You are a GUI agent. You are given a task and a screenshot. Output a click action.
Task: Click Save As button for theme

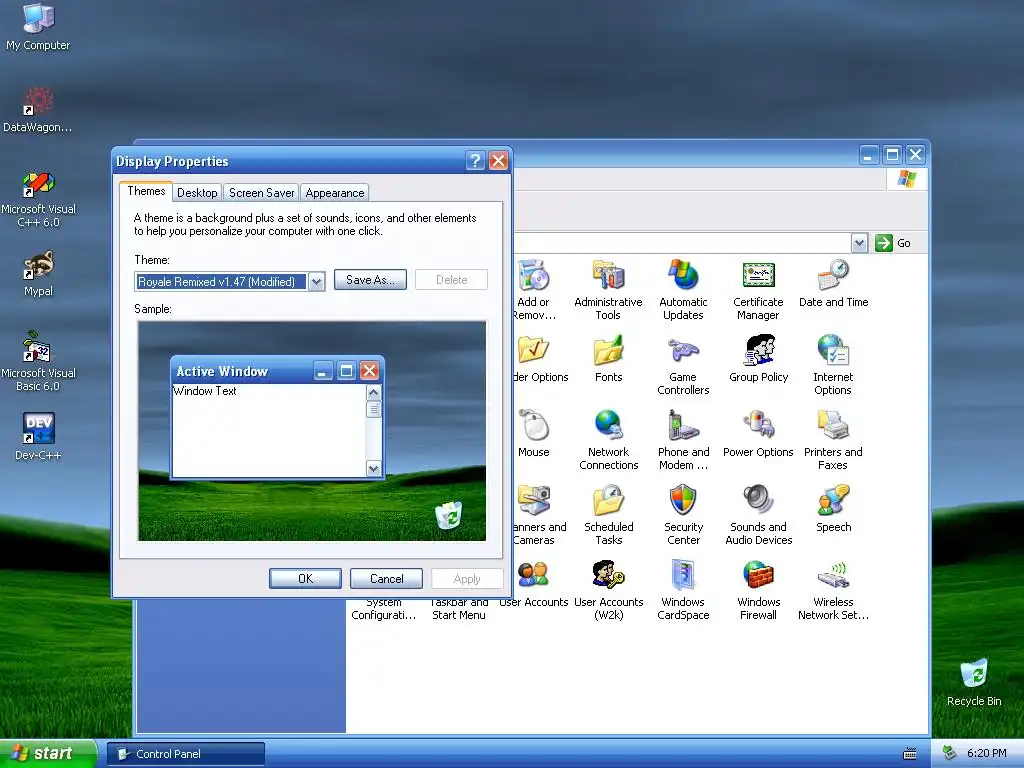[370, 280]
